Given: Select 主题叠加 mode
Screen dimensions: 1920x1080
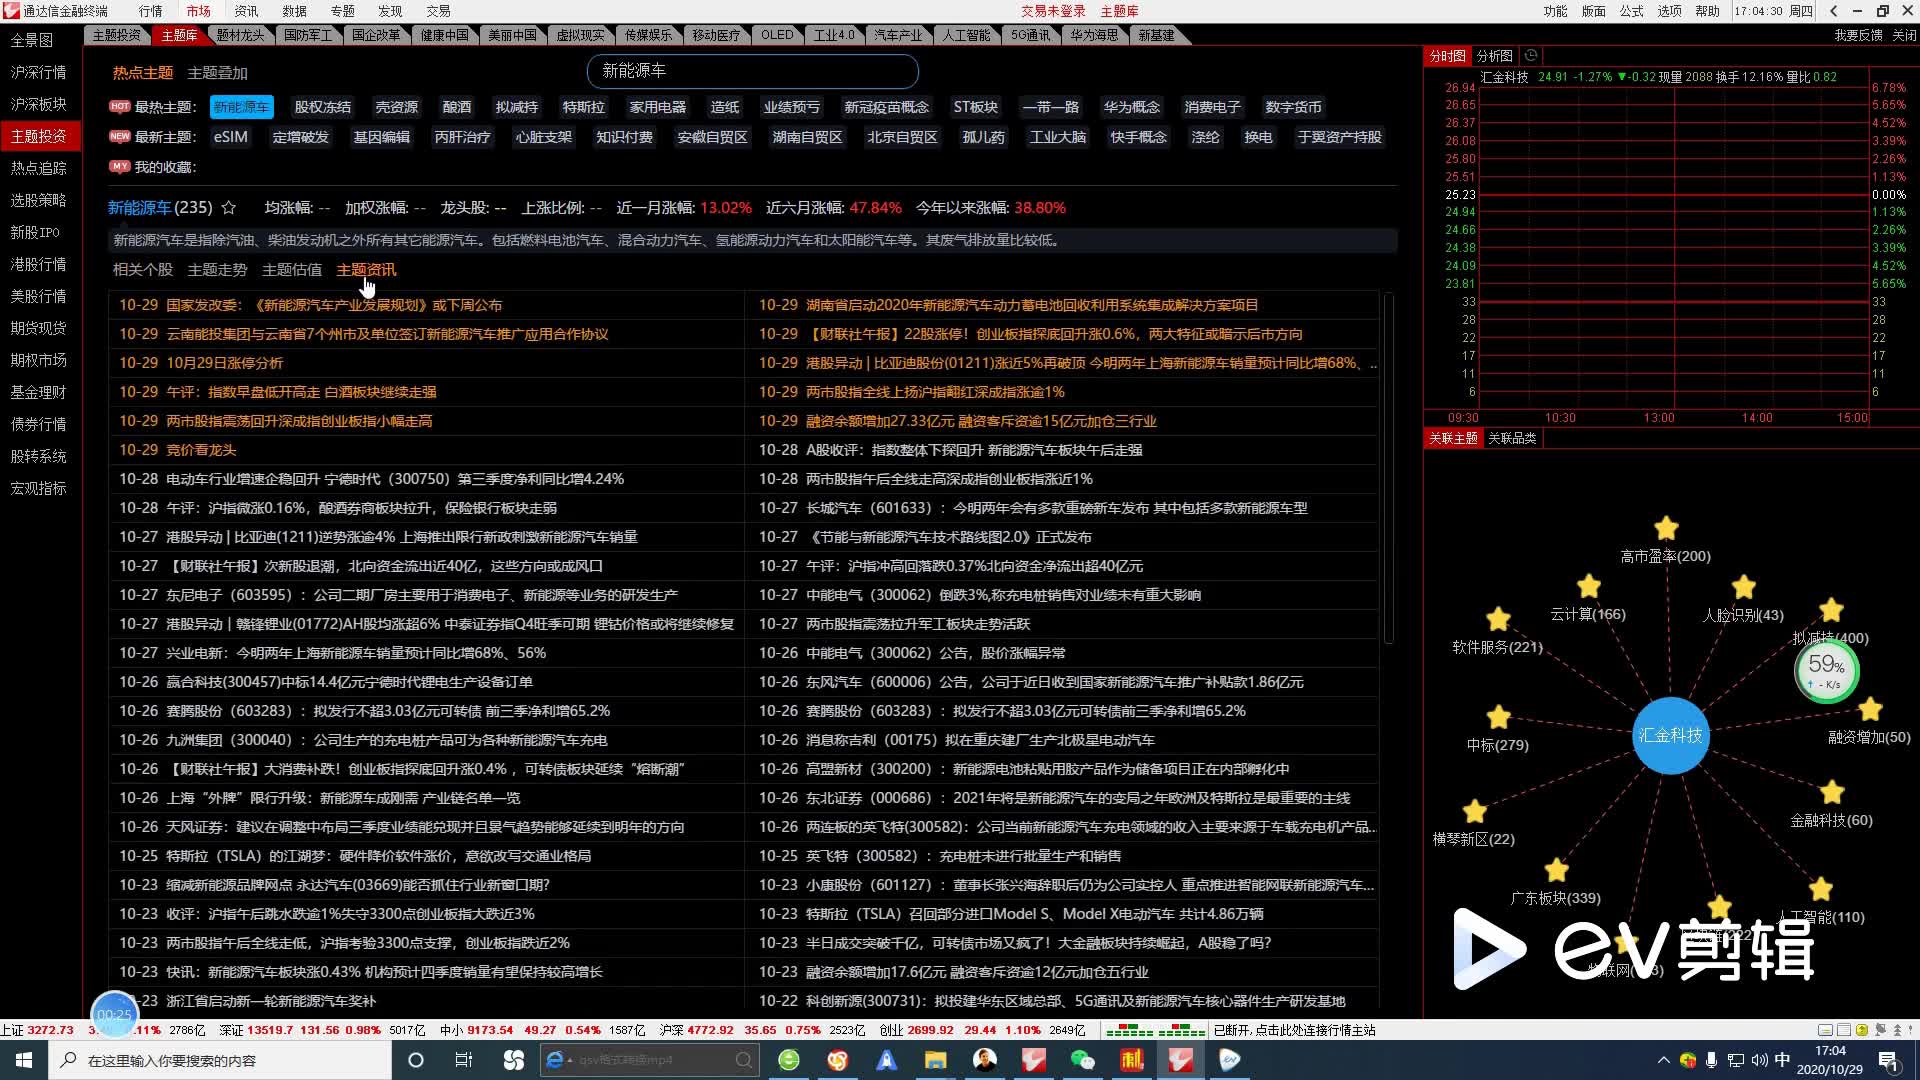Looking at the screenshot, I should (x=217, y=73).
